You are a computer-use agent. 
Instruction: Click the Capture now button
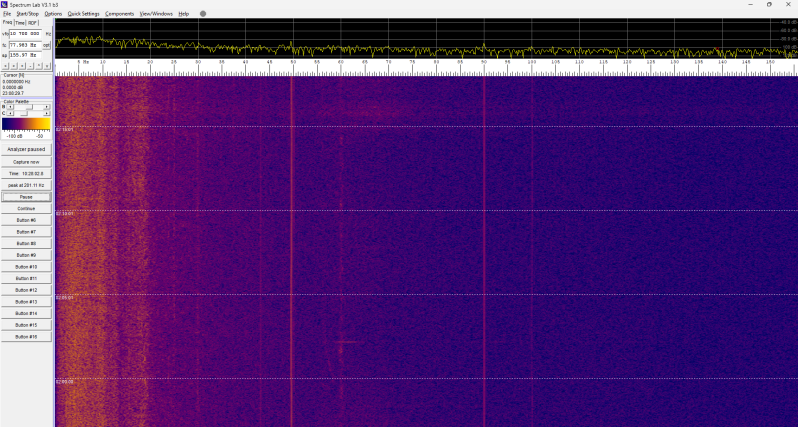(26, 162)
